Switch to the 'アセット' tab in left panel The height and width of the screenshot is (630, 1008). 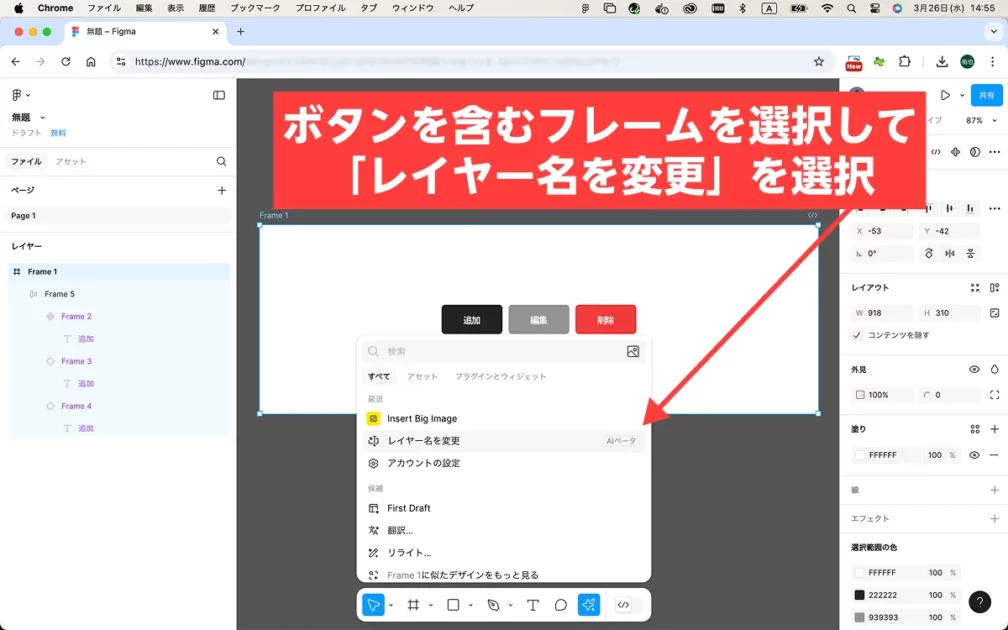(x=70, y=161)
